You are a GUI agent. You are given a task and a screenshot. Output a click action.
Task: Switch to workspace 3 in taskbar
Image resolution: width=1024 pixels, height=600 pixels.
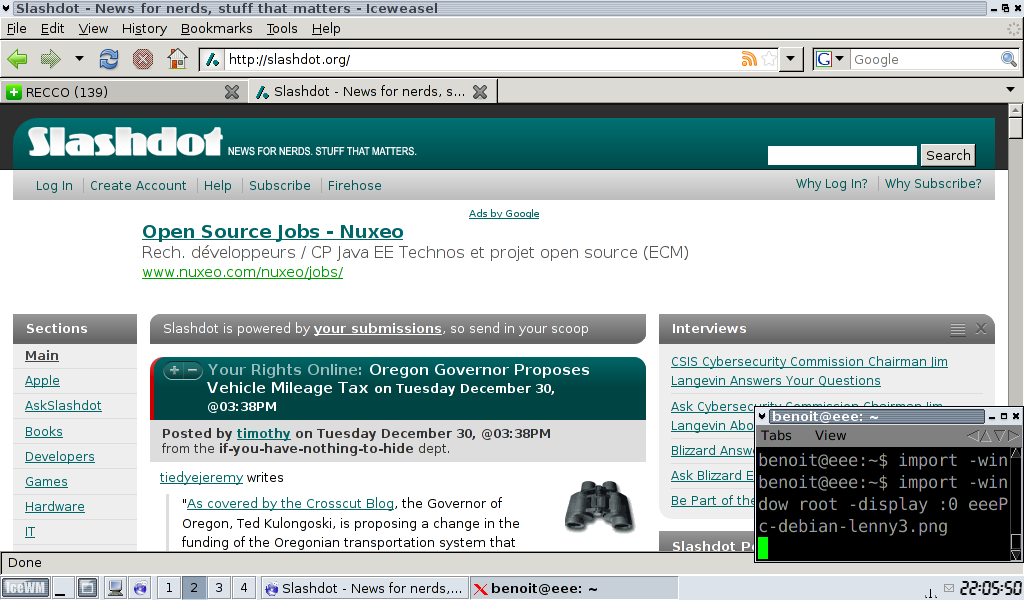pos(219,588)
